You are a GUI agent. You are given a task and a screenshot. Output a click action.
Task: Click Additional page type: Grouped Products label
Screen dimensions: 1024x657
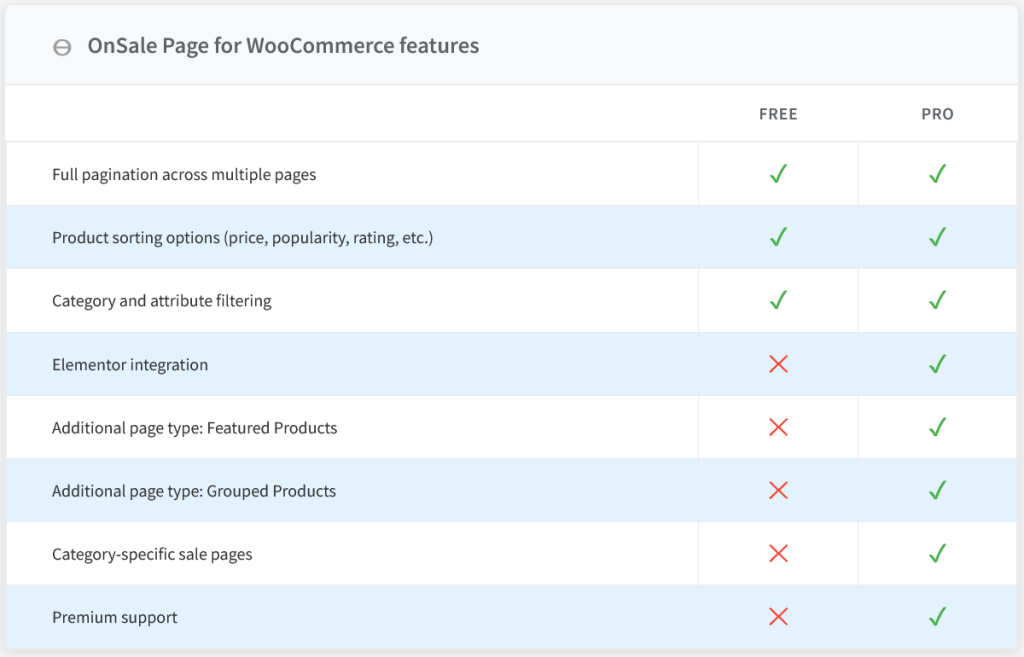coord(194,491)
